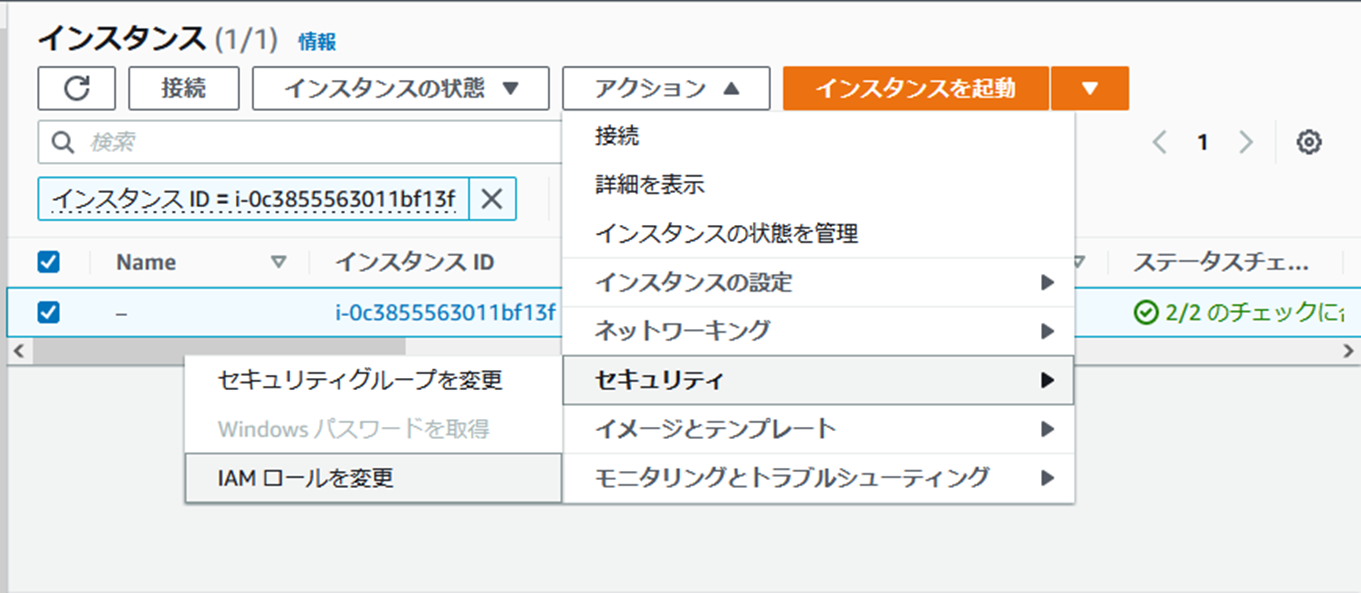This screenshot has width=1361, height=593.
Task: Click the refresh instances icon button
Action: [77, 88]
